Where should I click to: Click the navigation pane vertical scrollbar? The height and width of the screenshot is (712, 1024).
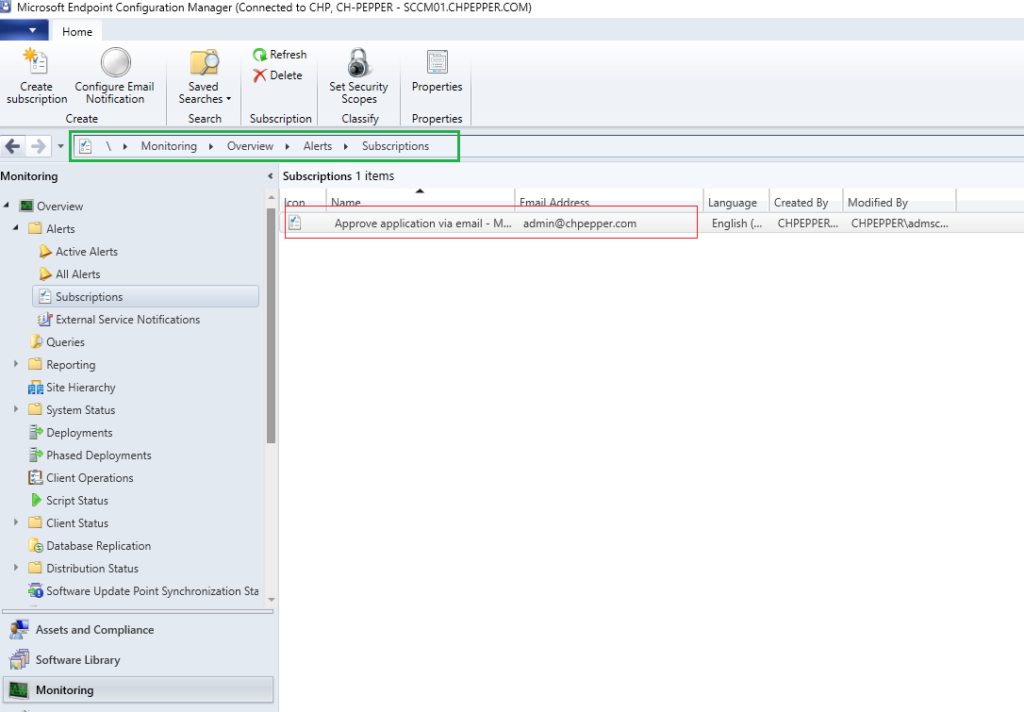pyautogui.click(x=271, y=325)
